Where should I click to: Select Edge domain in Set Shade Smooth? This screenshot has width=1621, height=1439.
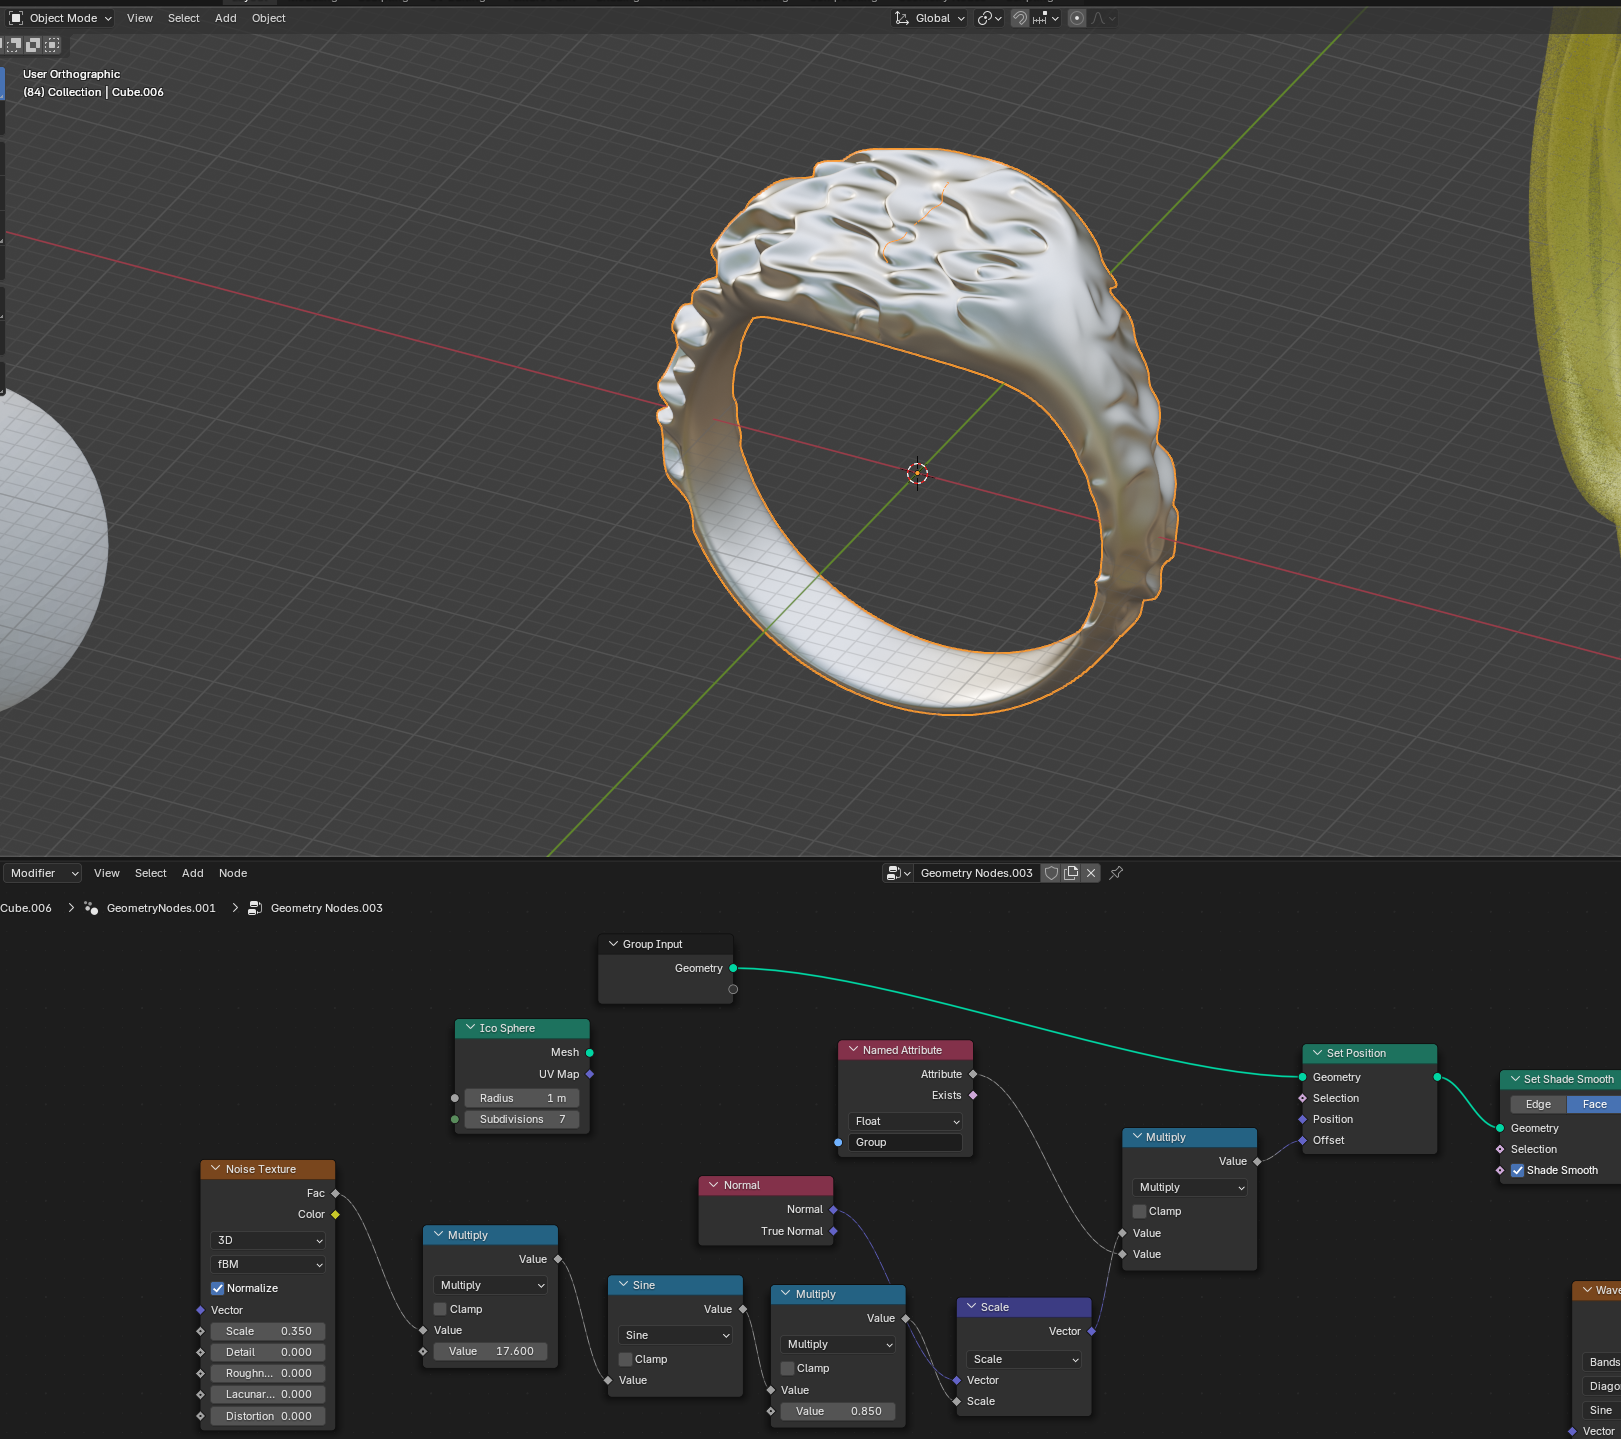(1538, 1104)
